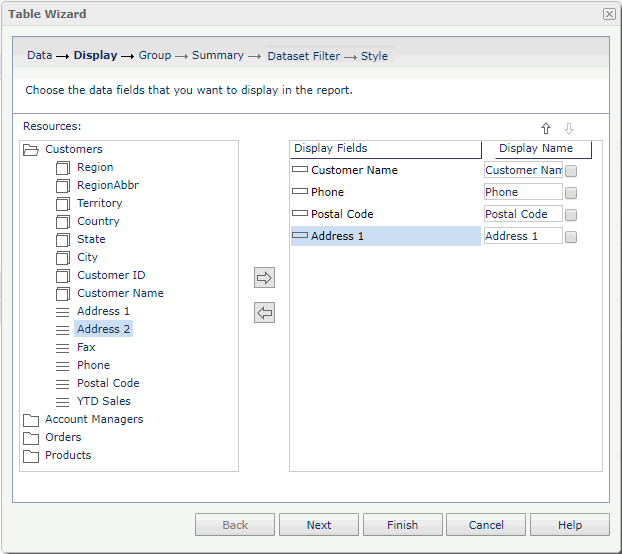Click the Address 2 lines icon

(x=62, y=330)
